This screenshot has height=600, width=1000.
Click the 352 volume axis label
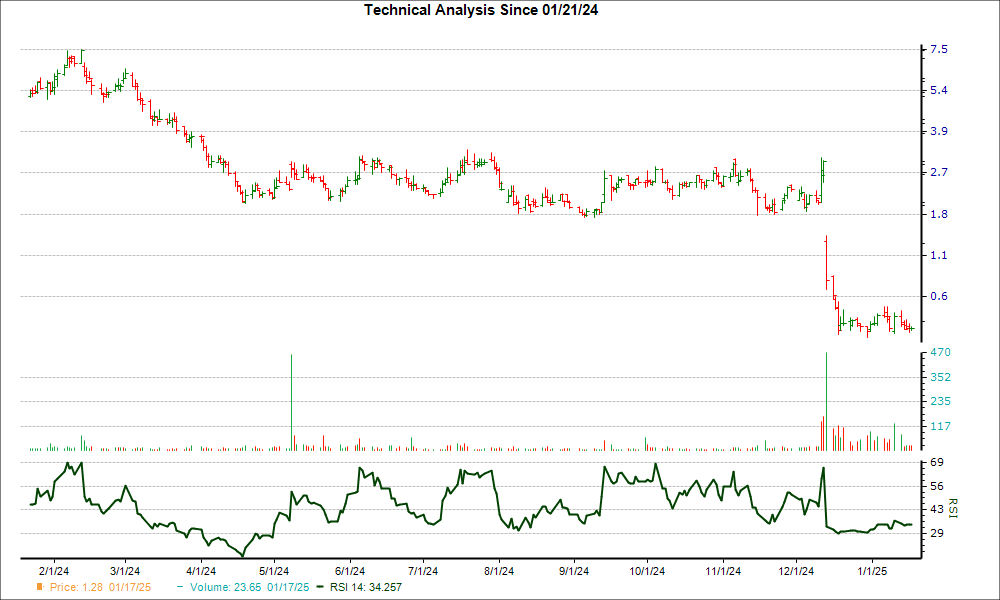(941, 377)
